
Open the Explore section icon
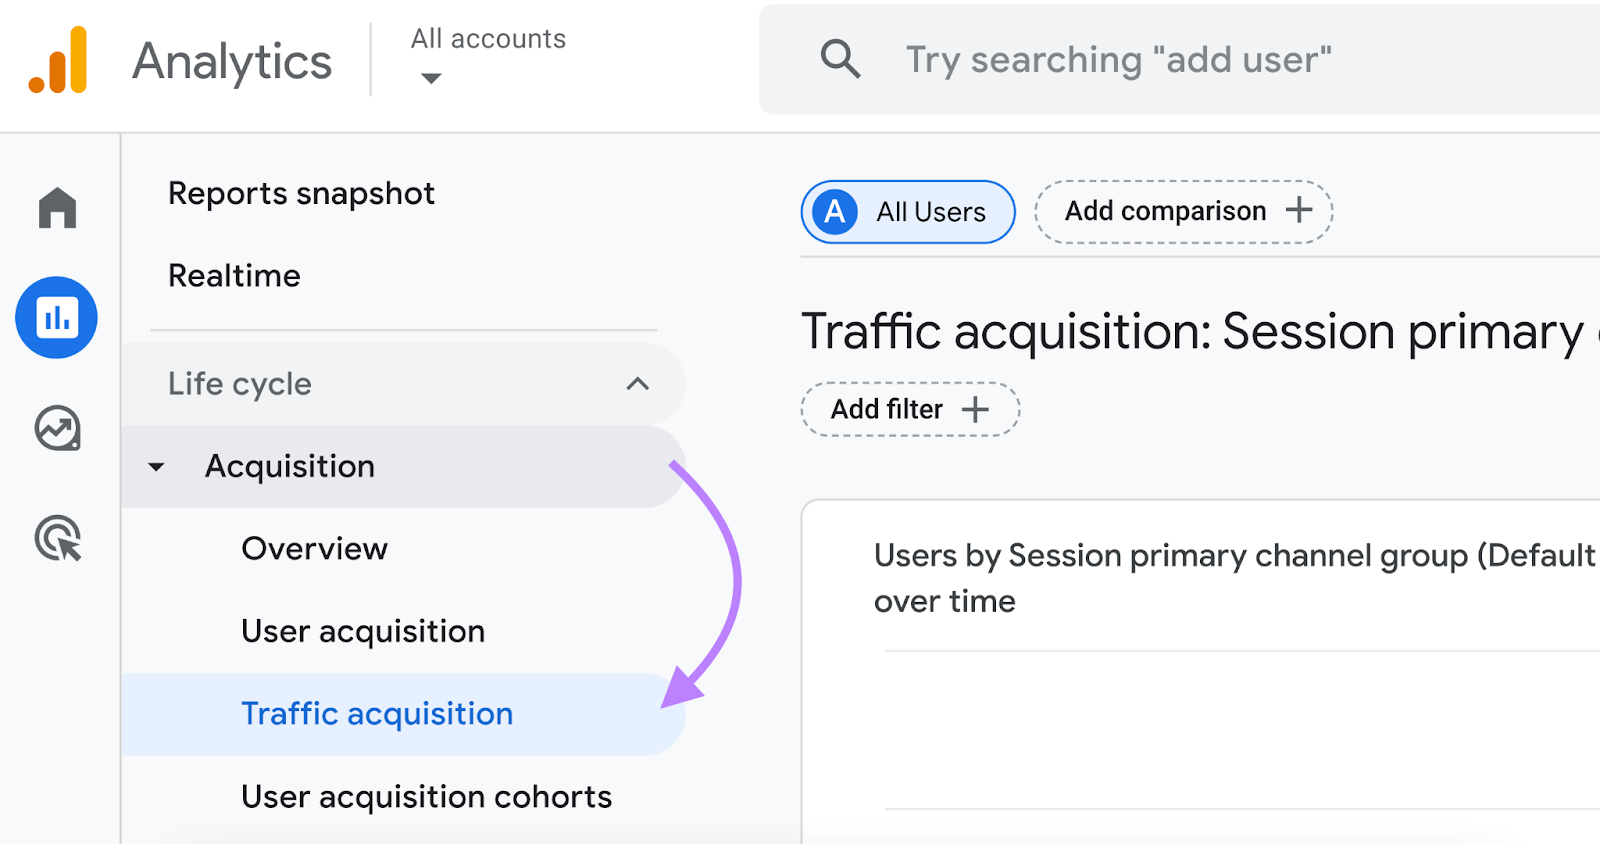(56, 429)
